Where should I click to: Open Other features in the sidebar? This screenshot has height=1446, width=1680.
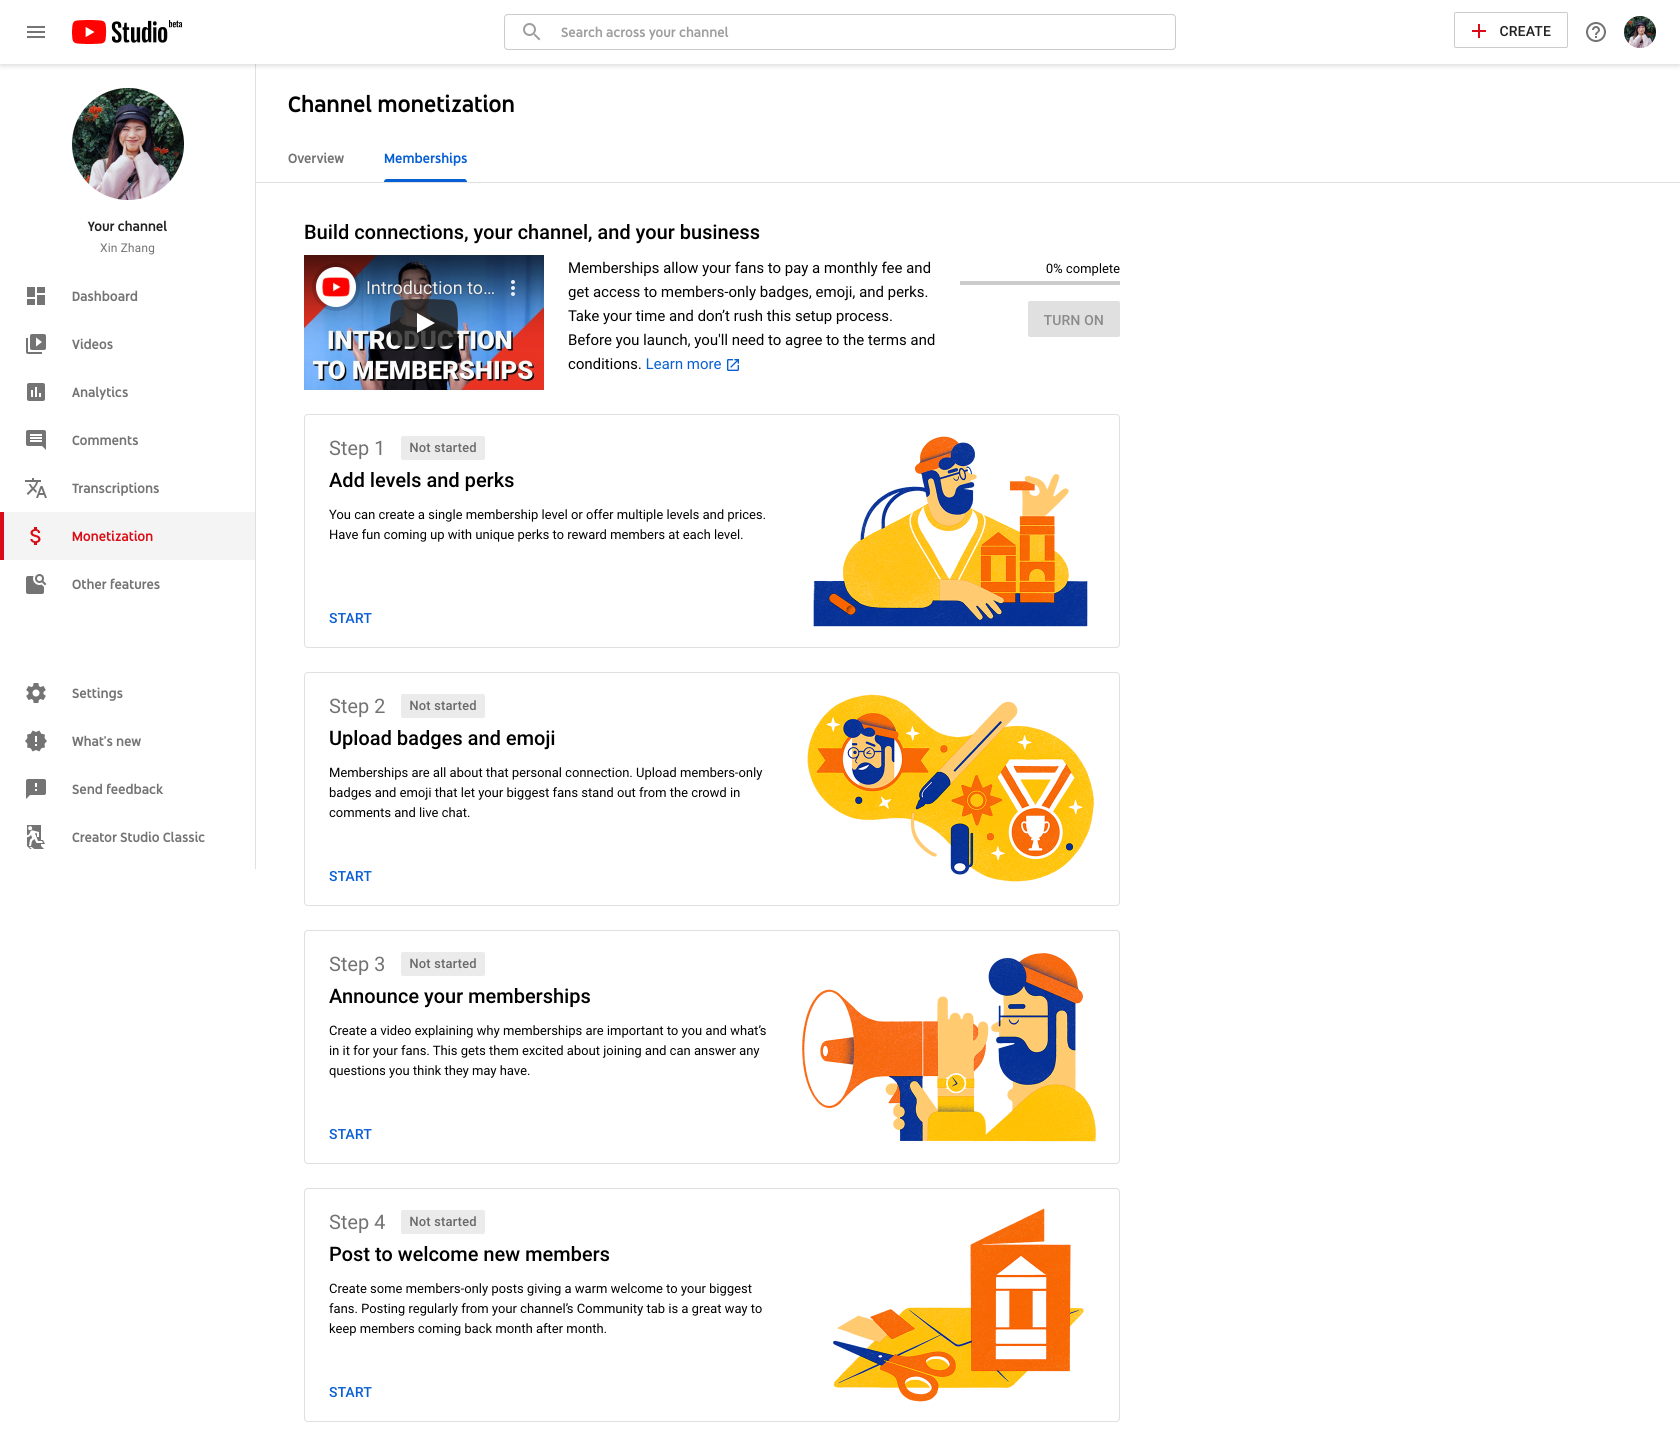point(116,584)
